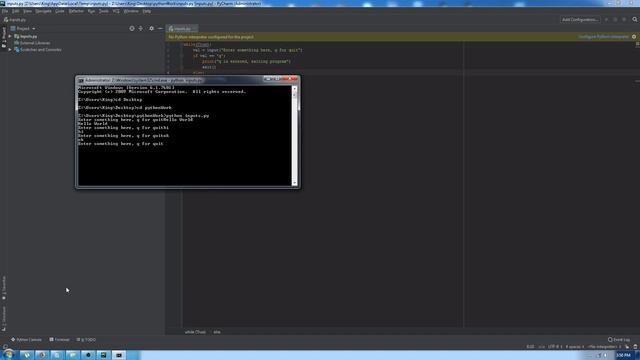640x360 pixels.
Task: Open the Navigate menu
Action: (x=43, y=11)
